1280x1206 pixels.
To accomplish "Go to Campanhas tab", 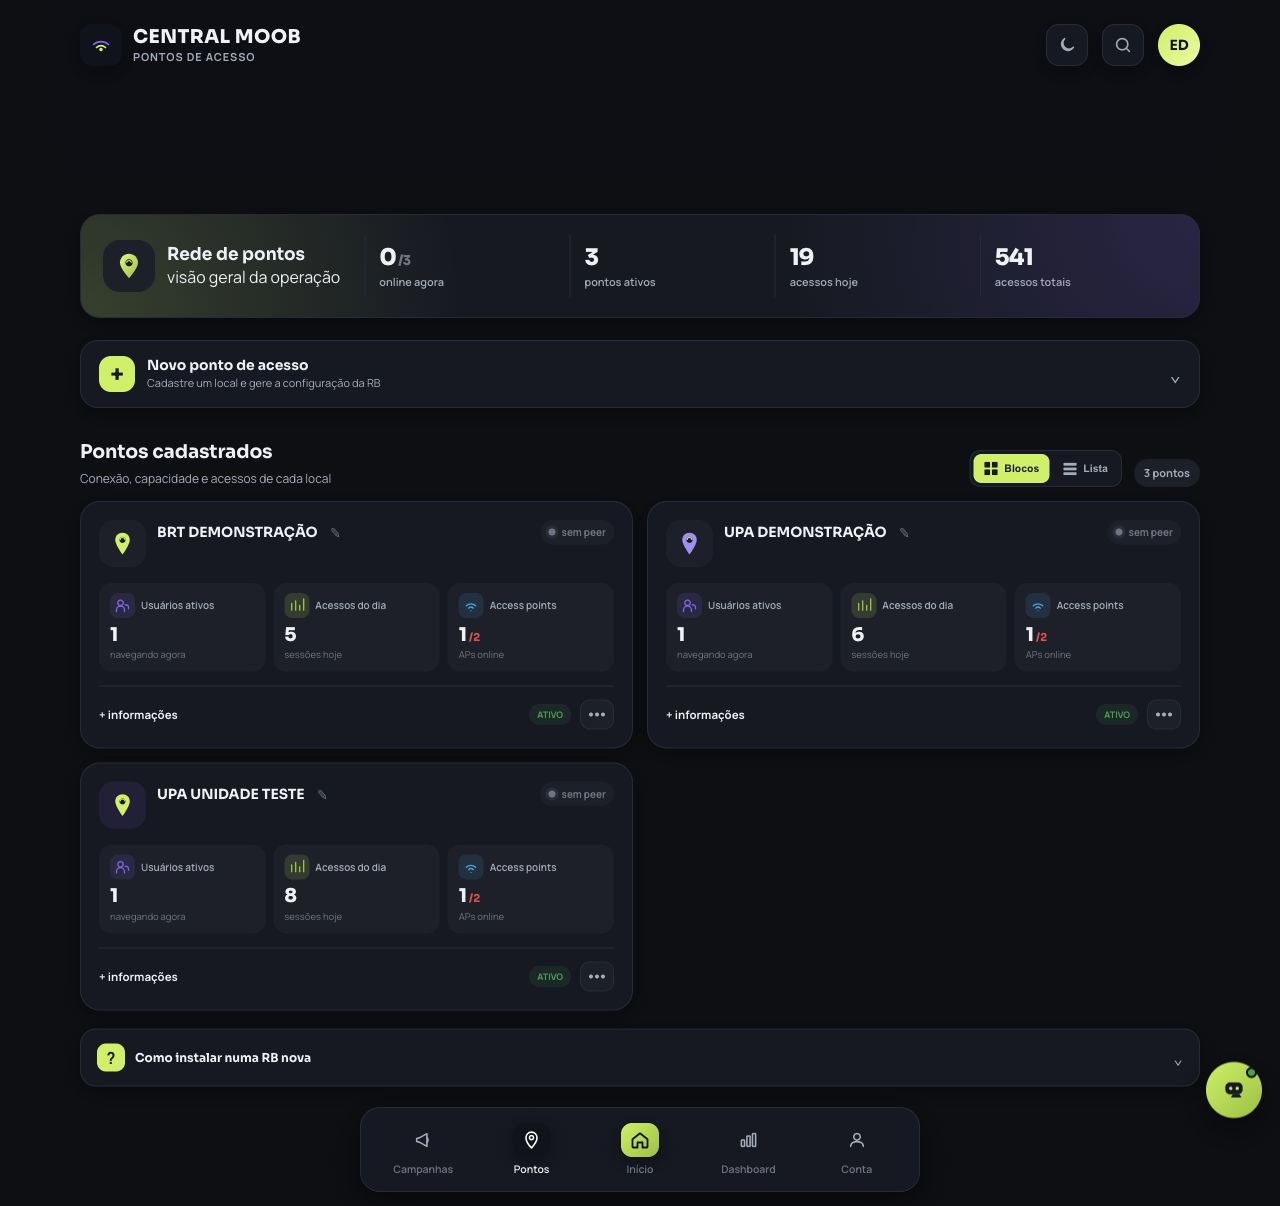I will tap(423, 1152).
